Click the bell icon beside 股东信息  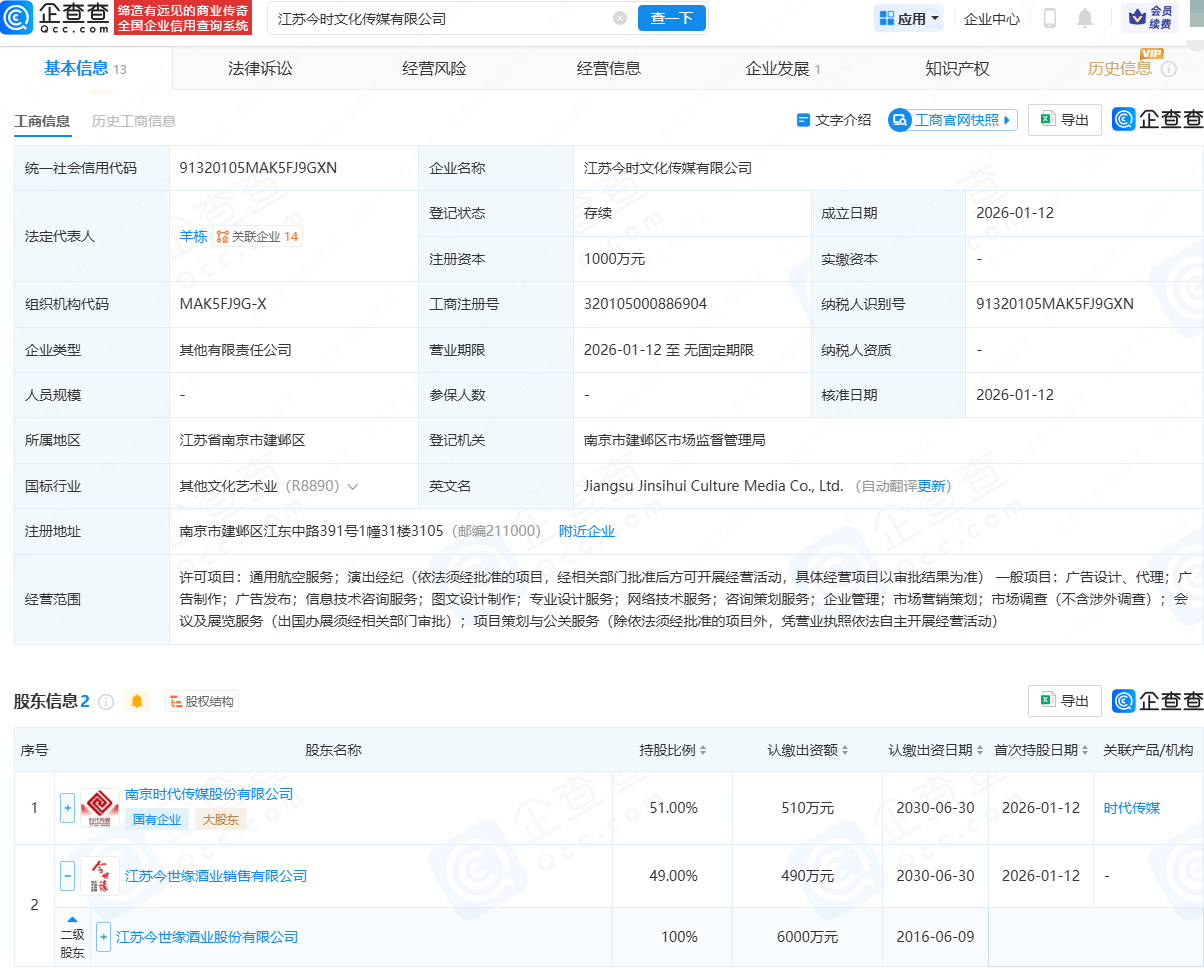(137, 701)
